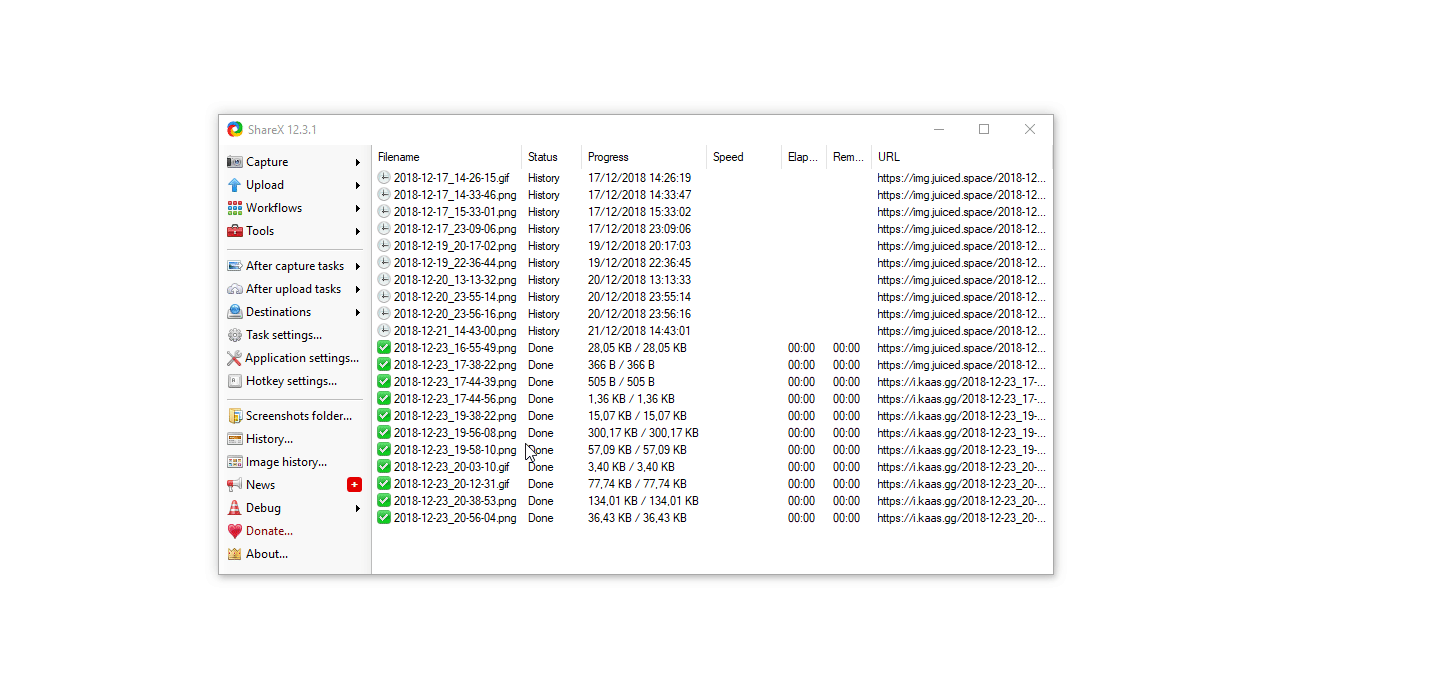Click the Task settings gear icon
This screenshot has height=687, width=1436.
point(234,335)
